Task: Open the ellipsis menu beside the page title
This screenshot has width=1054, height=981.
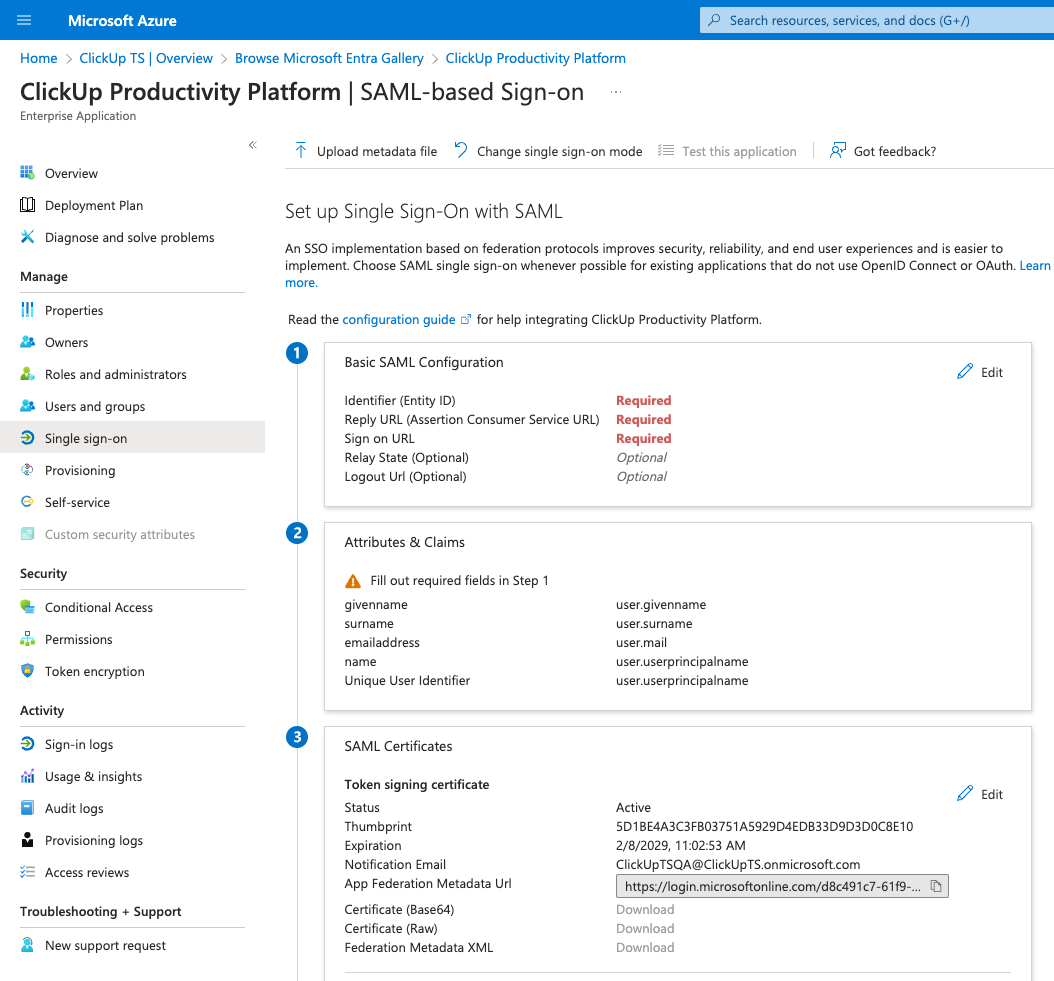Action: [x=615, y=90]
